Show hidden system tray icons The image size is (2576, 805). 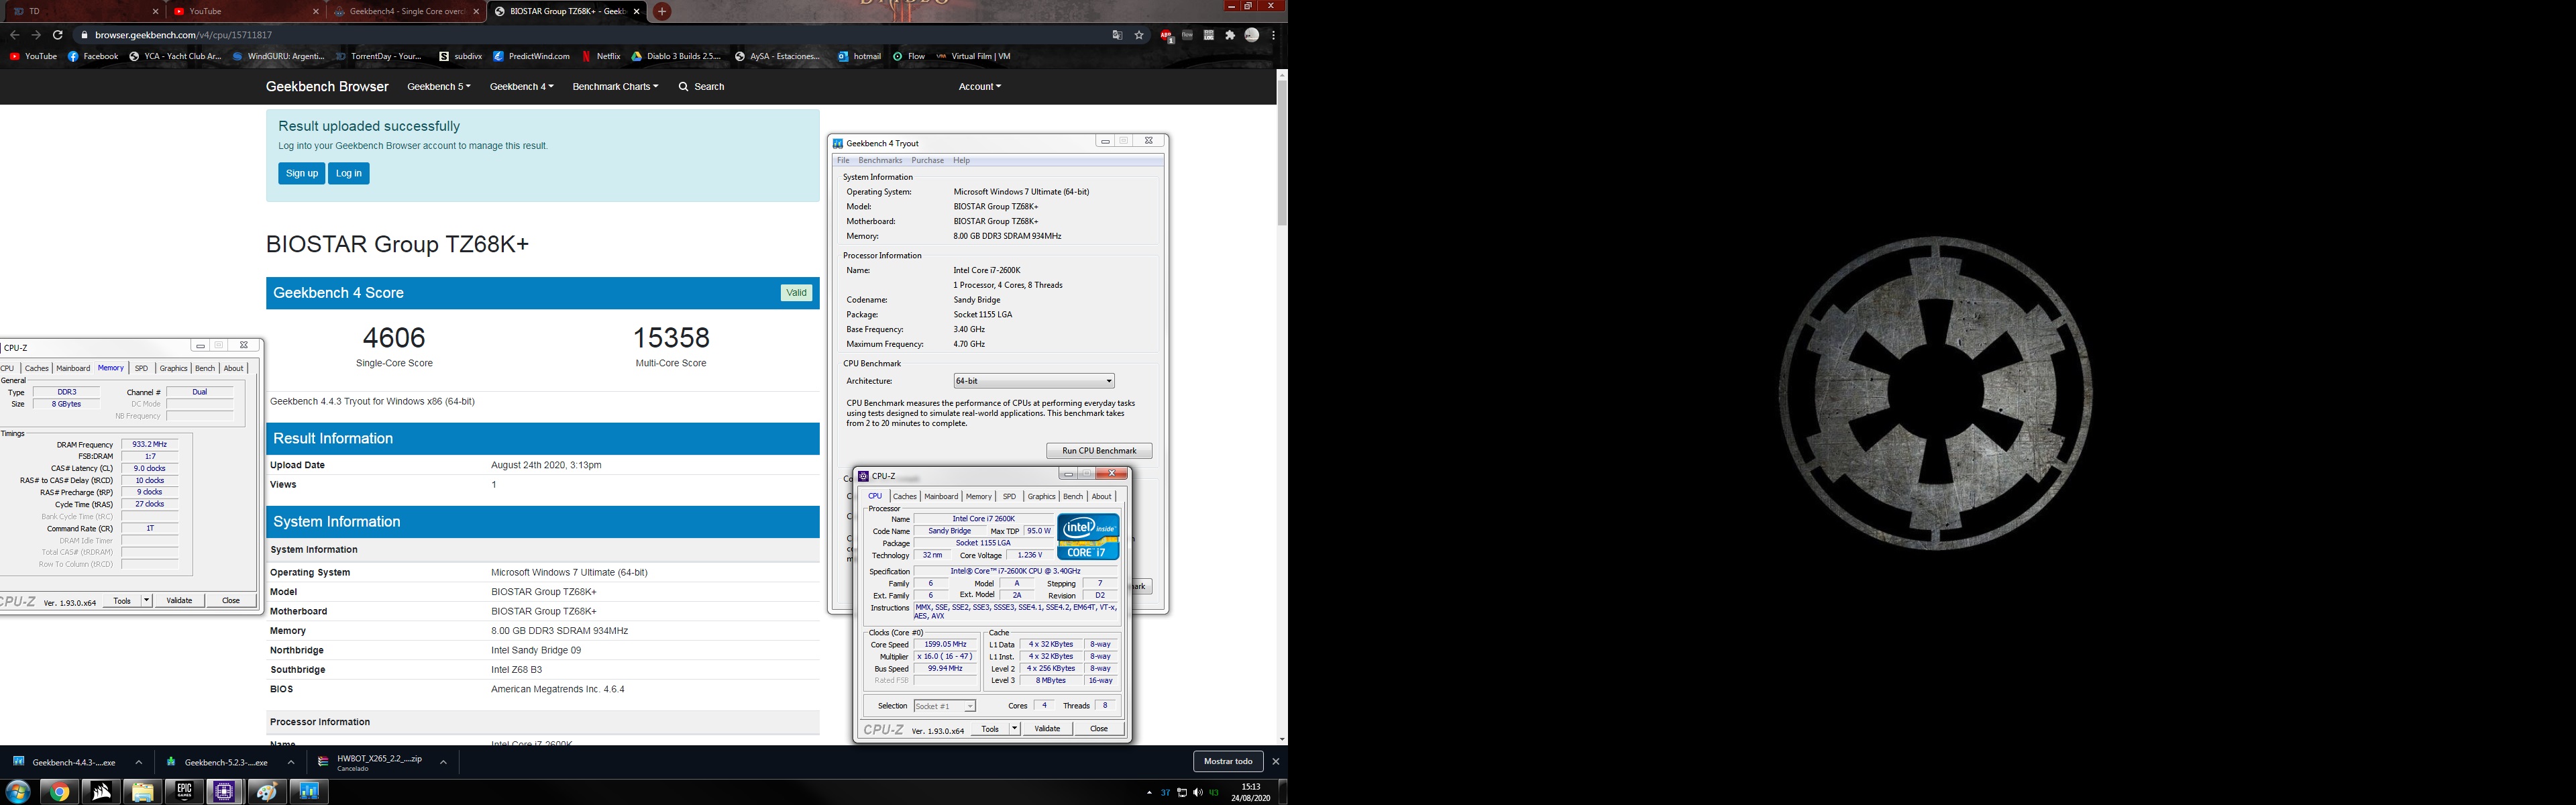[1149, 793]
